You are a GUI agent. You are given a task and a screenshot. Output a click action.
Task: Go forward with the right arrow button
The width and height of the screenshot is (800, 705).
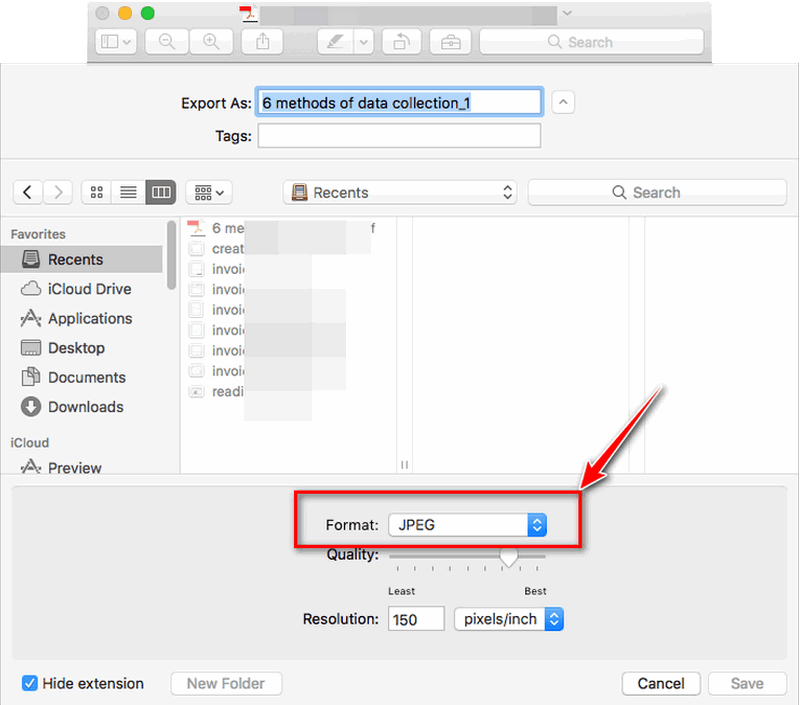pyautogui.click(x=58, y=192)
